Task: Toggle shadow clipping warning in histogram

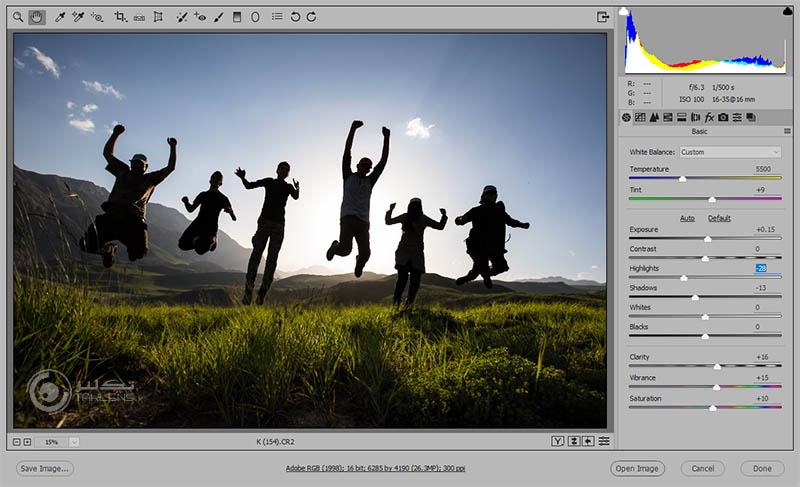Action: coord(625,12)
